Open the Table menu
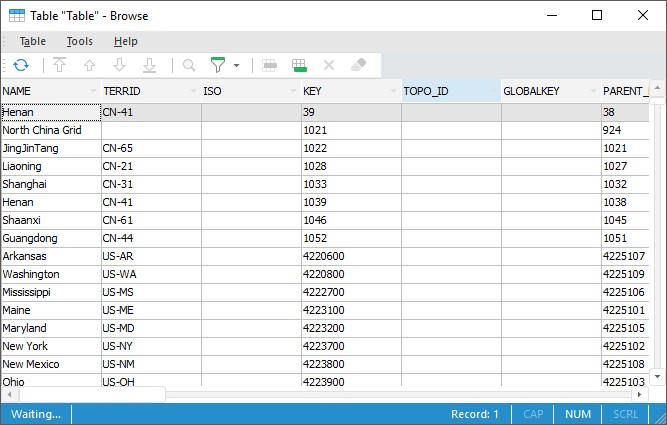The height and width of the screenshot is (425, 667). coord(33,41)
